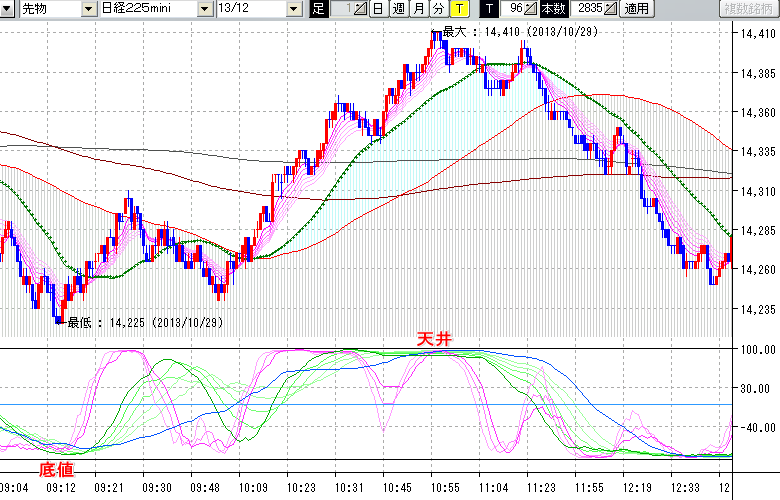Click the black 本数 count label
Viewport: 780px width, 500px height.
click(x=552, y=9)
